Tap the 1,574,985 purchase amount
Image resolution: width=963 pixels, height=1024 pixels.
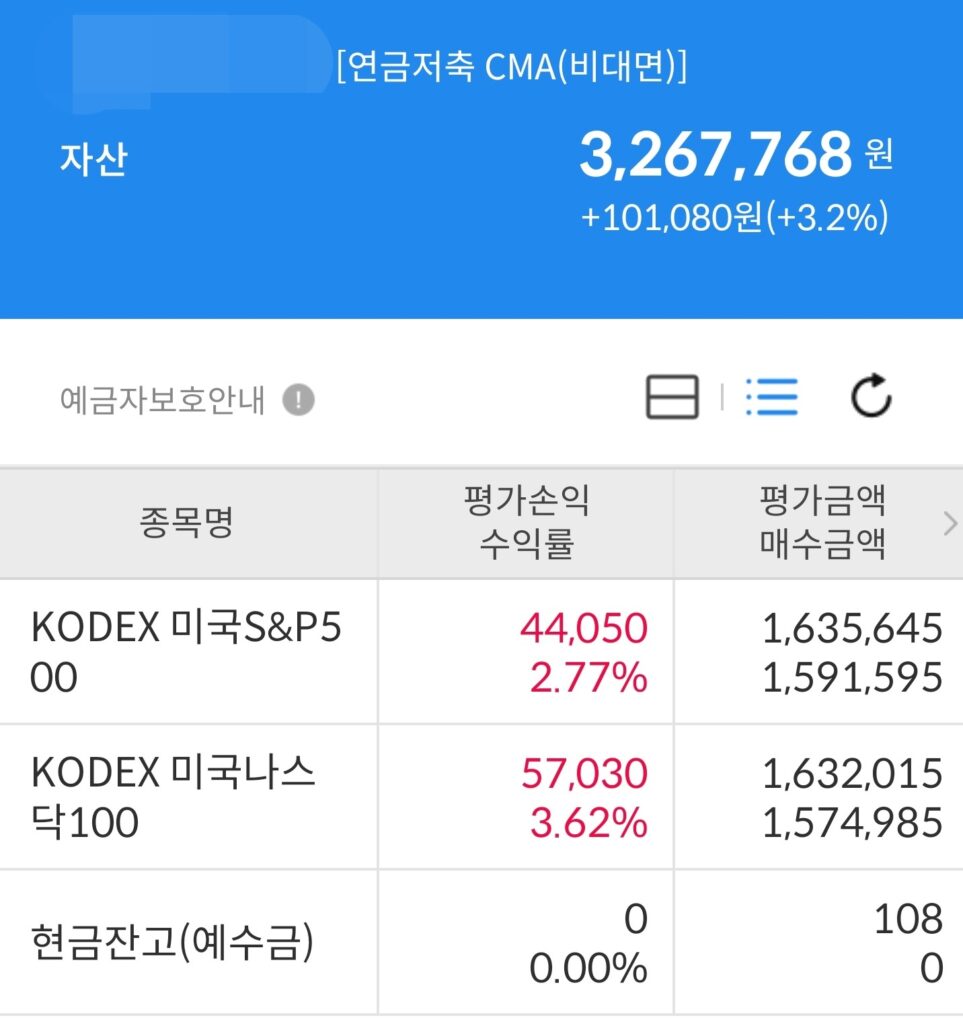pos(853,822)
